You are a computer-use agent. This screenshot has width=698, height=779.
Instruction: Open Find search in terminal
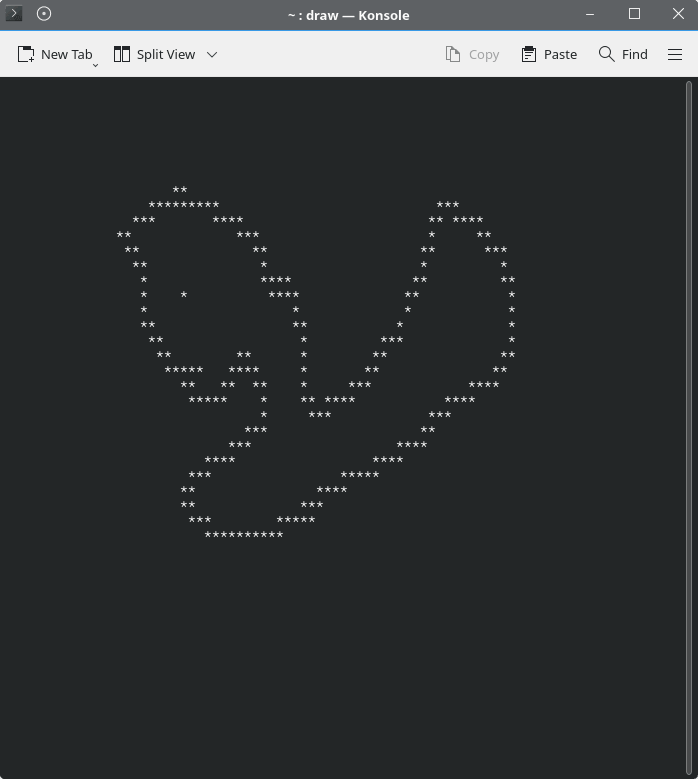tap(623, 54)
